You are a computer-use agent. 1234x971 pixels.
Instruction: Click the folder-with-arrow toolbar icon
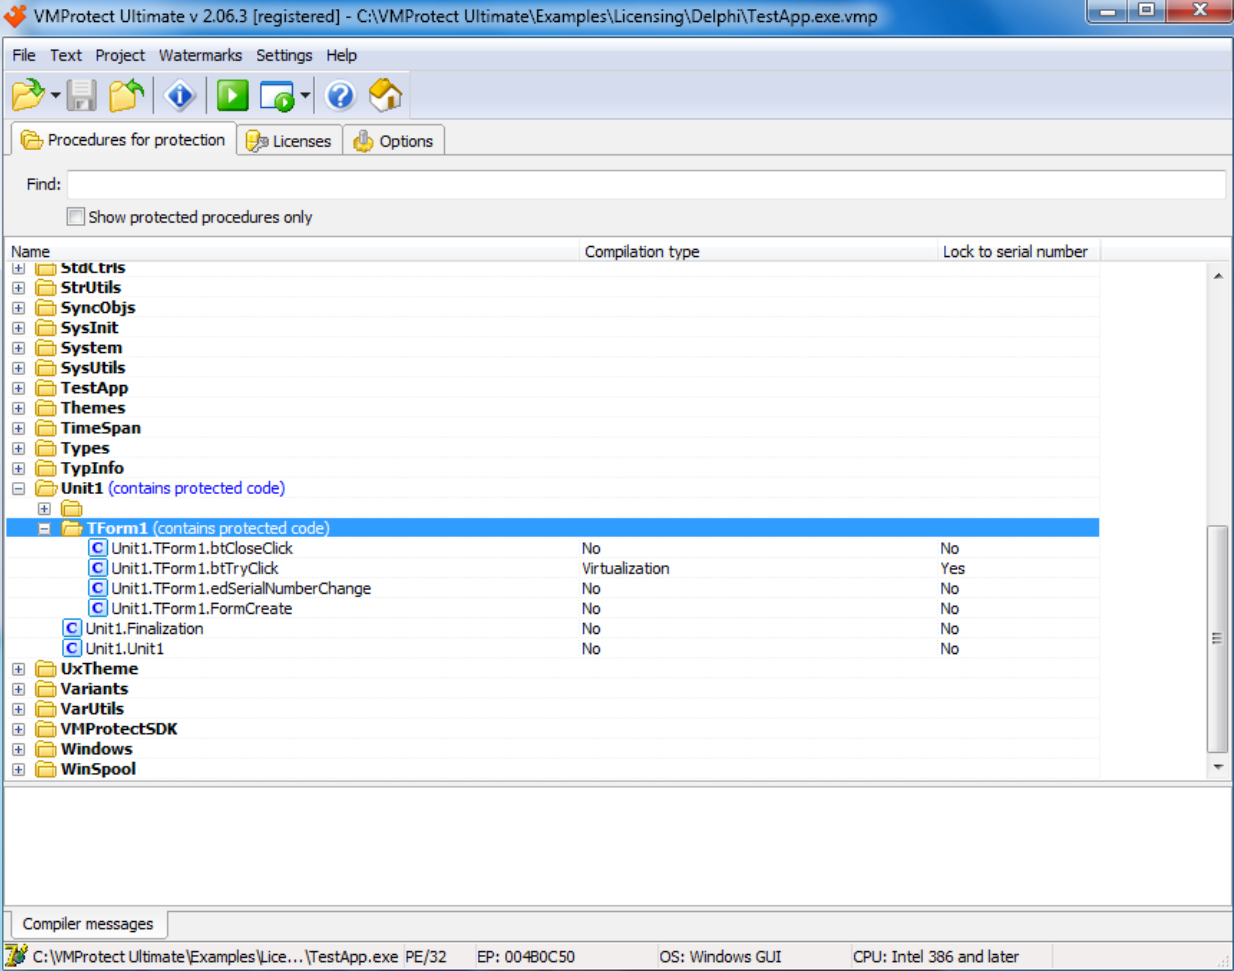pyautogui.click(x=127, y=96)
